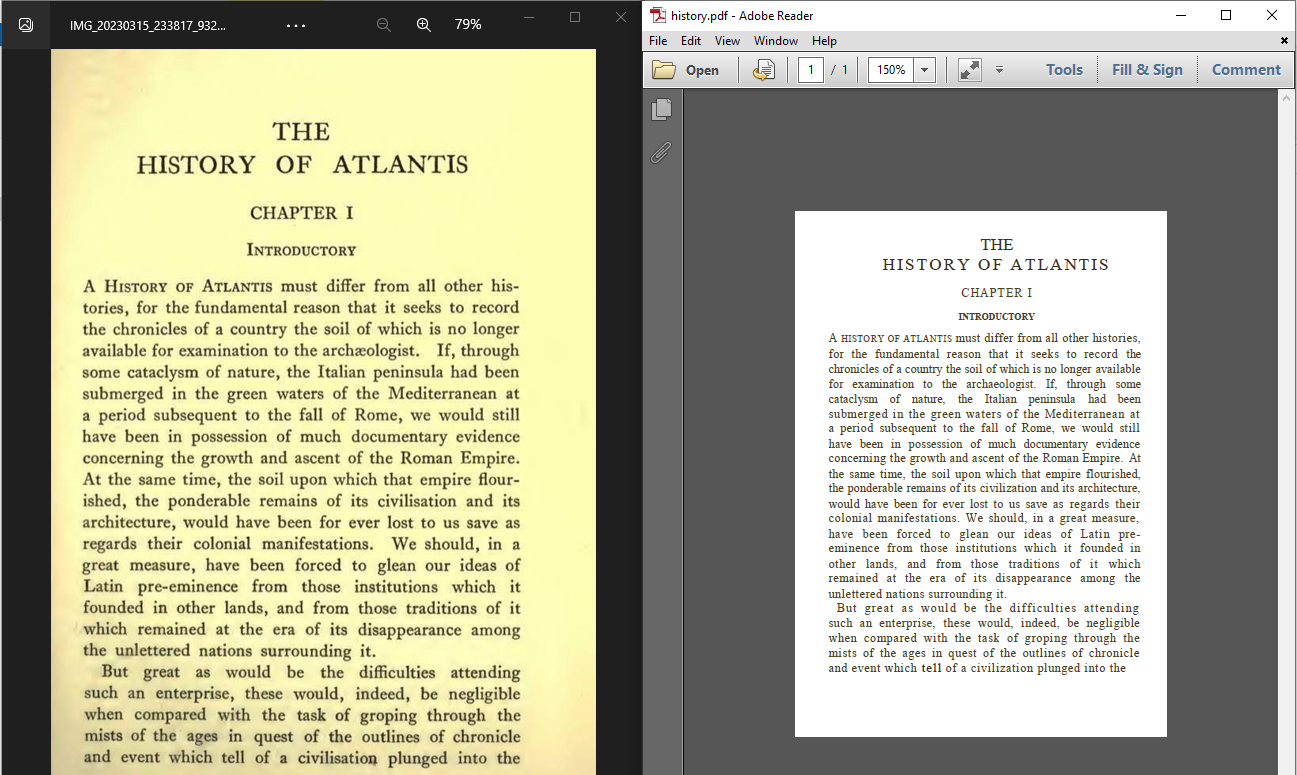Click the convert PDF page icon

(764, 70)
